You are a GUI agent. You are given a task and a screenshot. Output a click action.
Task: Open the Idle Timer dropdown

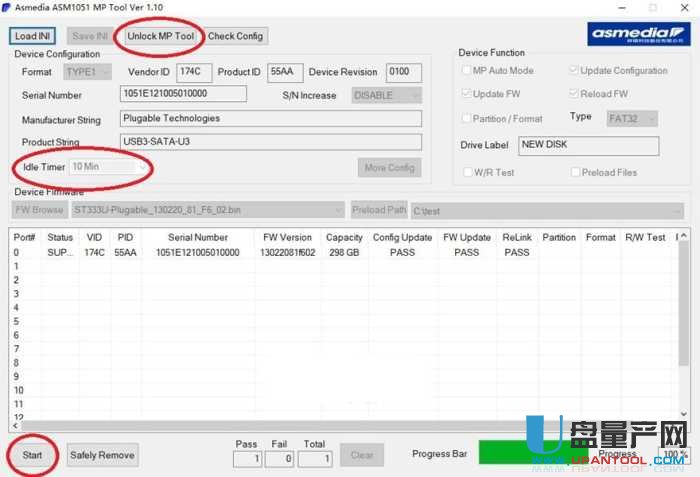tap(106, 167)
